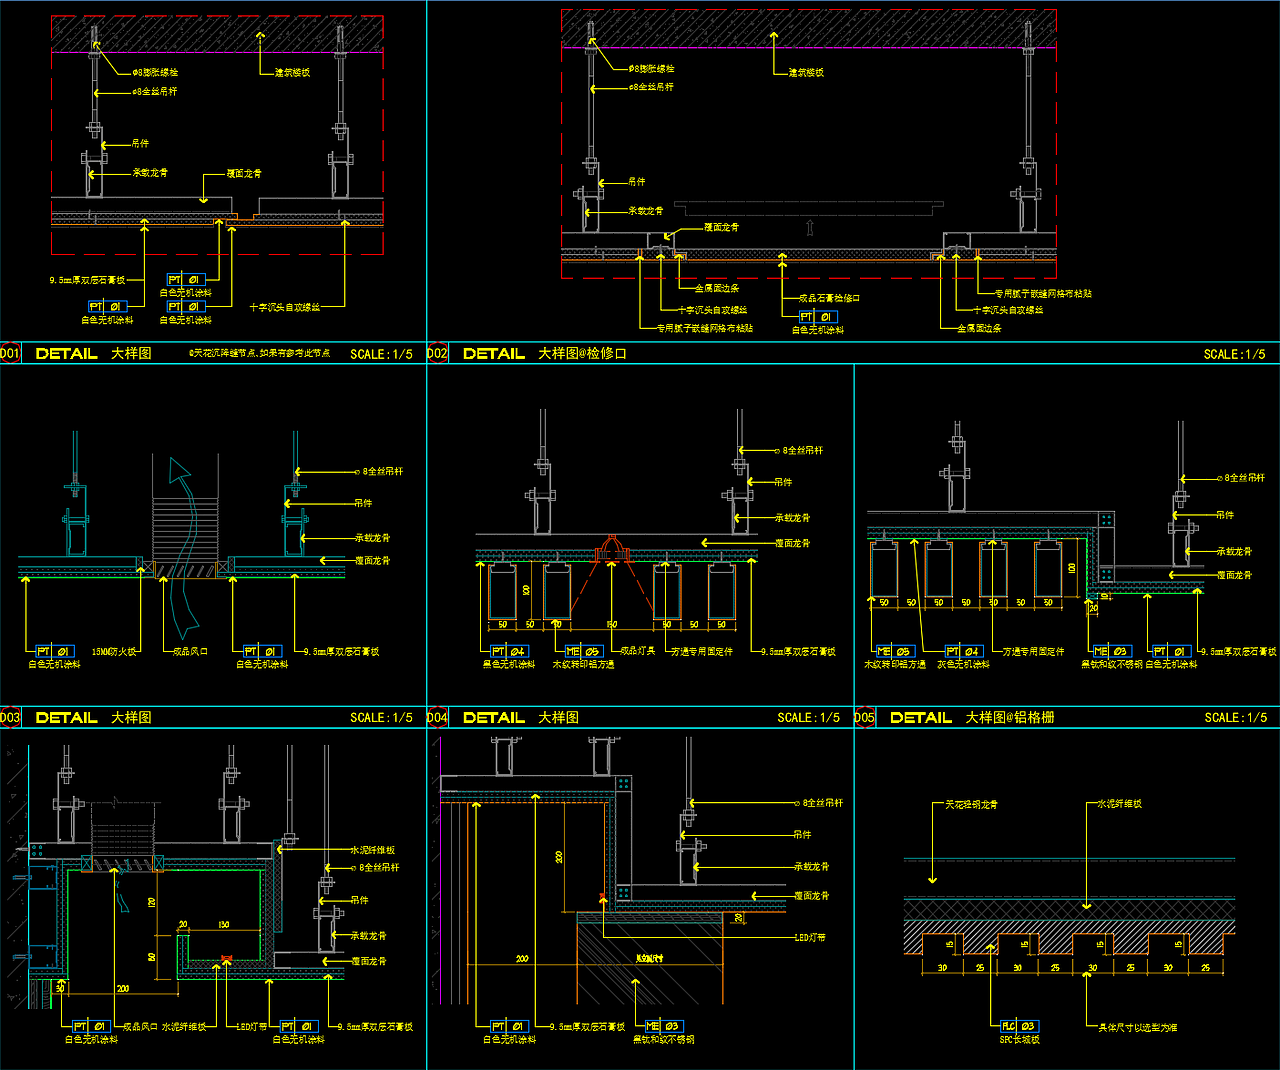Click '承载龙骨' label in detail D01
Image resolution: width=1280 pixels, height=1070 pixels.
150,172
